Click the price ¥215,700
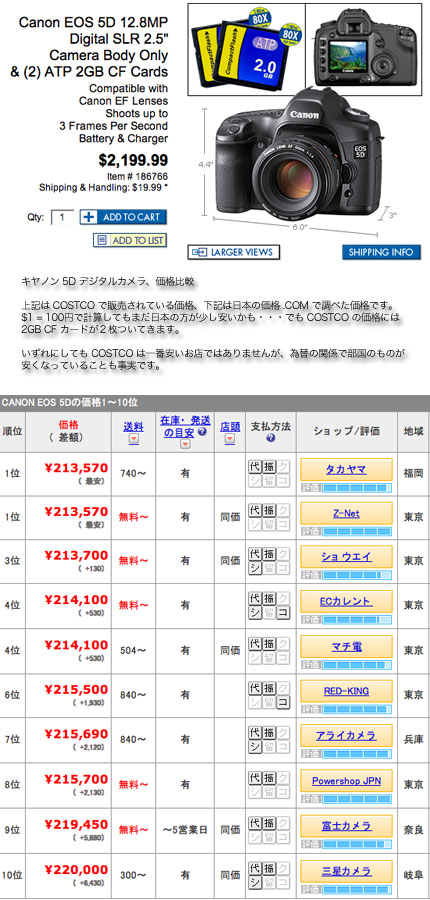430x900 pixels. pos(76,779)
